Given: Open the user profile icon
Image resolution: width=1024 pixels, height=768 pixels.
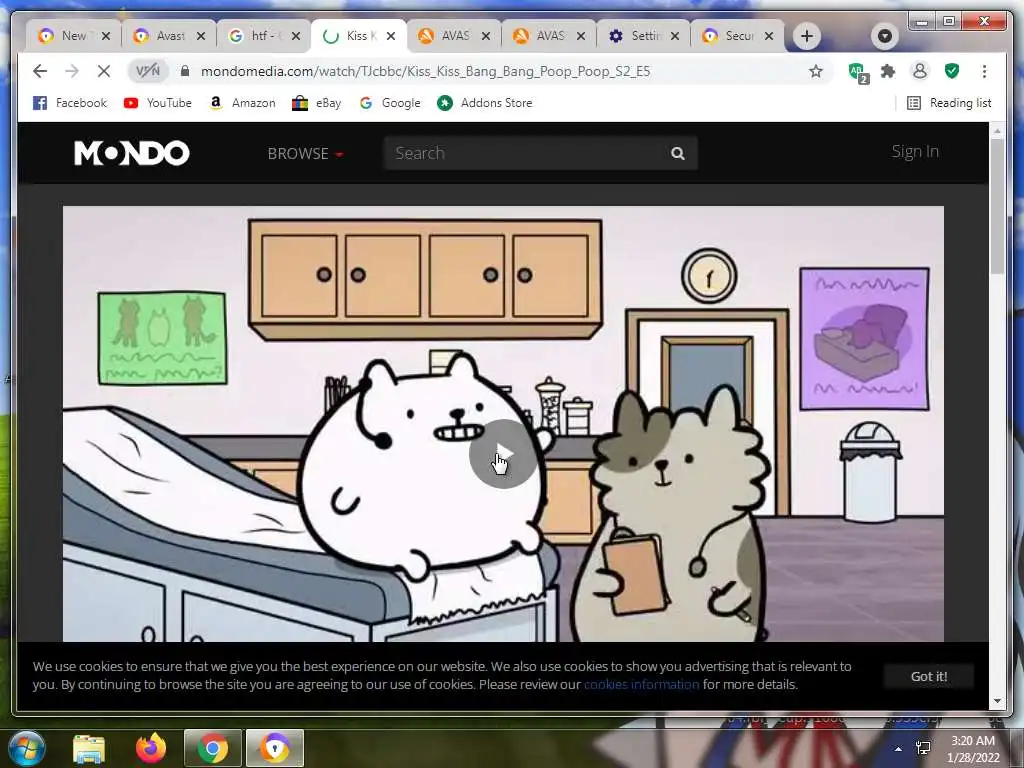Looking at the screenshot, I should pyautogui.click(x=920, y=71).
